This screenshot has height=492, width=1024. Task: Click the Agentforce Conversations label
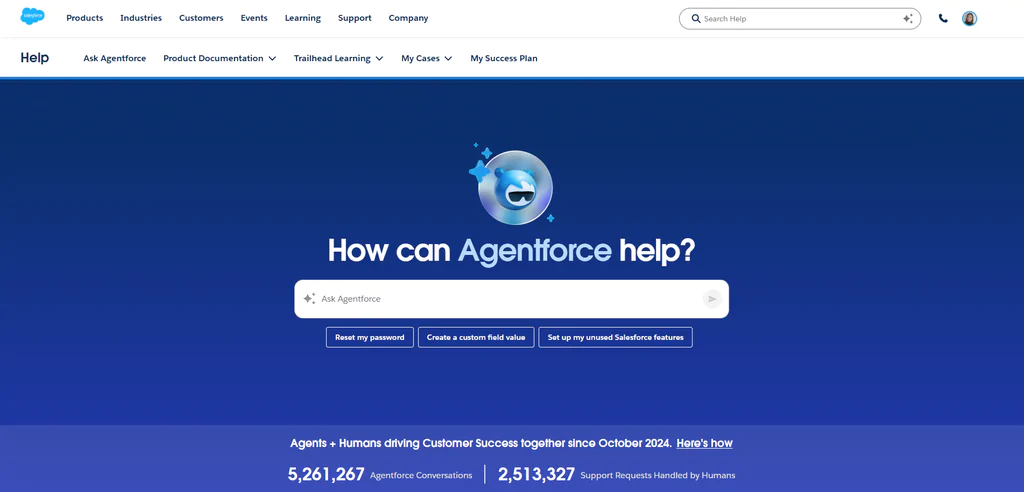point(421,476)
